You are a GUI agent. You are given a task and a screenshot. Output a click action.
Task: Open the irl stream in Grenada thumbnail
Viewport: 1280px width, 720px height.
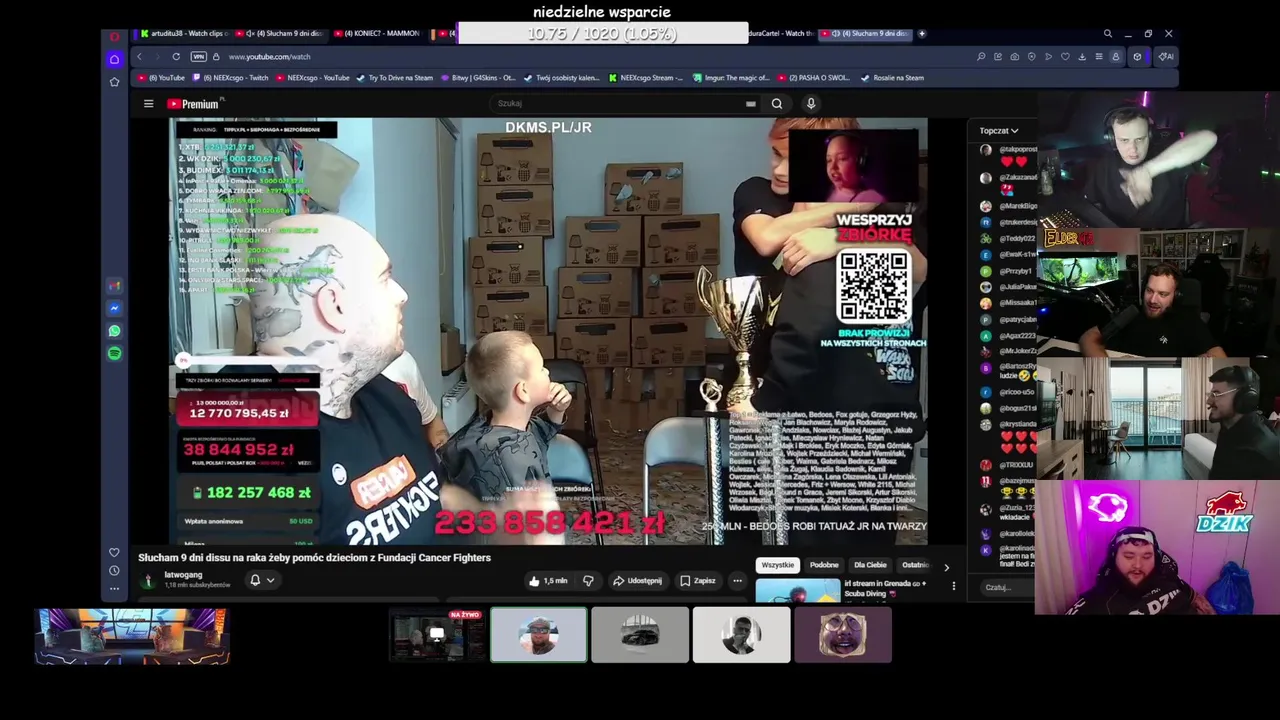click(x=797, y=592)
